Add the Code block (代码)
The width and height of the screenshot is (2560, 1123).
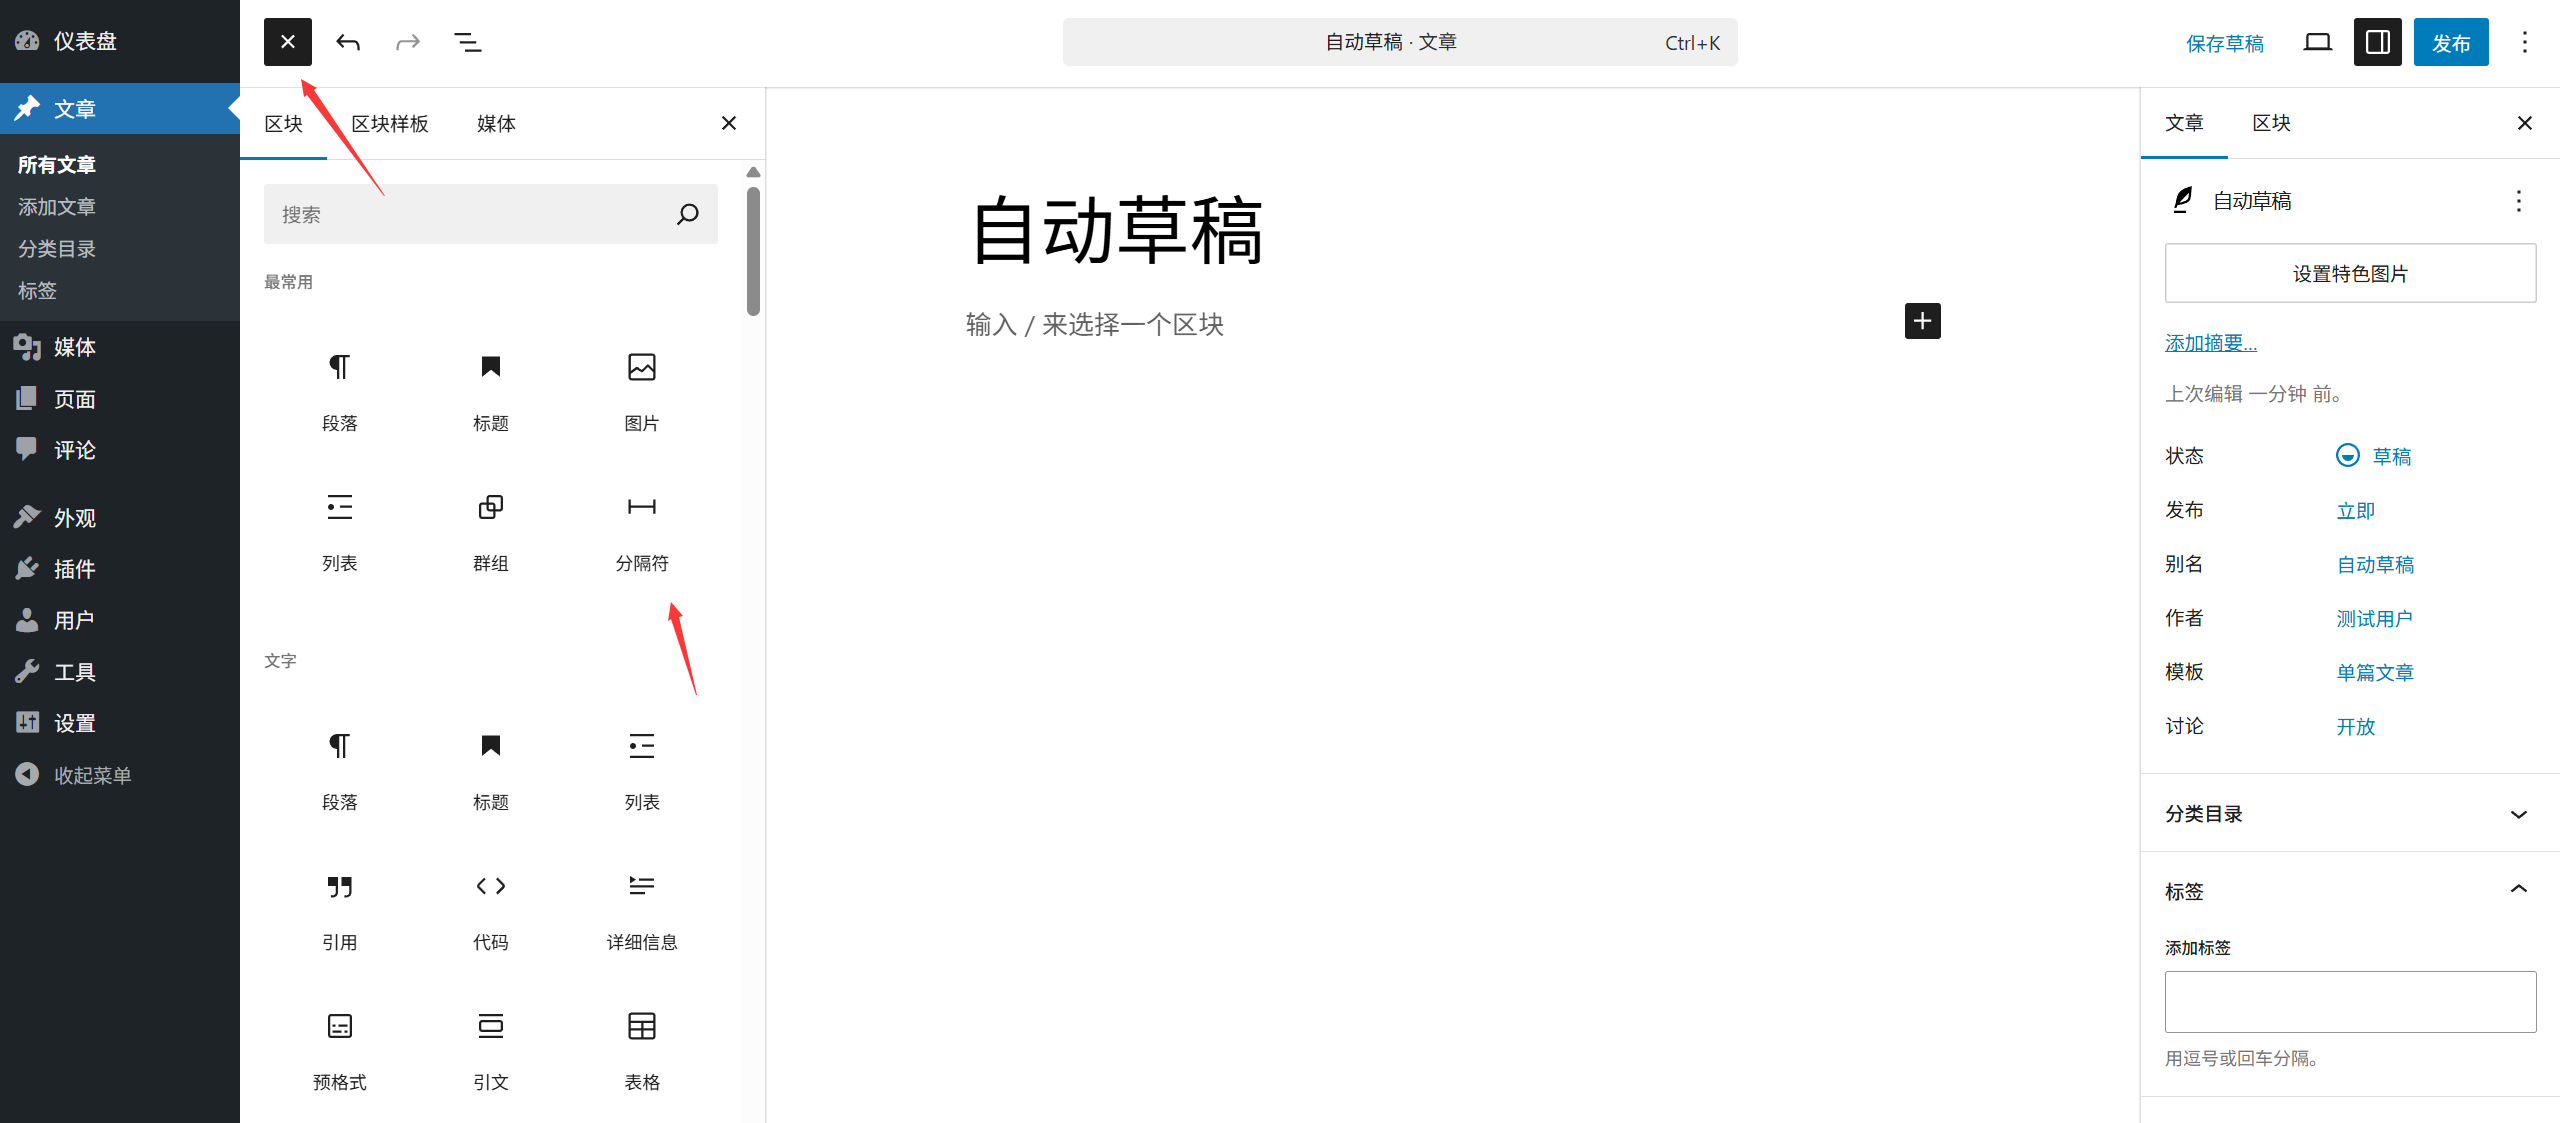(491, 911)
